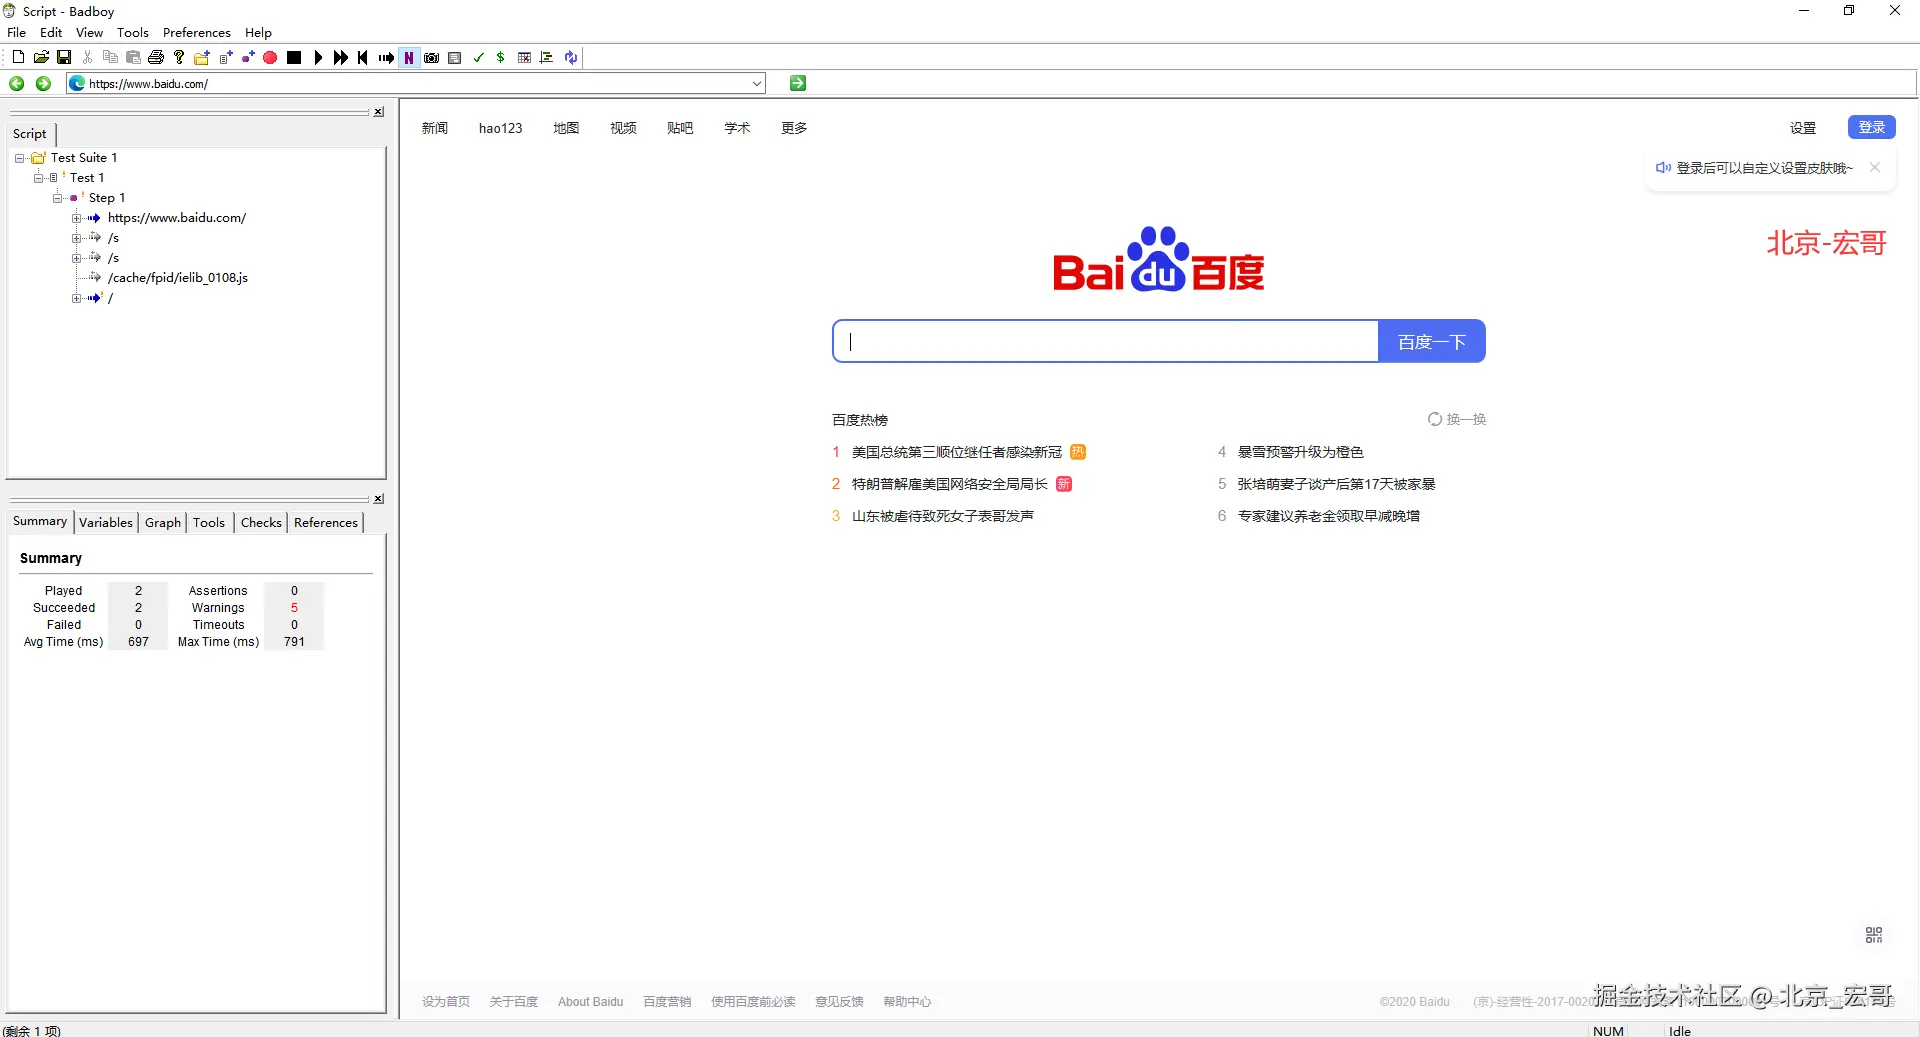Open the 地图 map link
The image size is (1920, 1037).
coord(567,128)
